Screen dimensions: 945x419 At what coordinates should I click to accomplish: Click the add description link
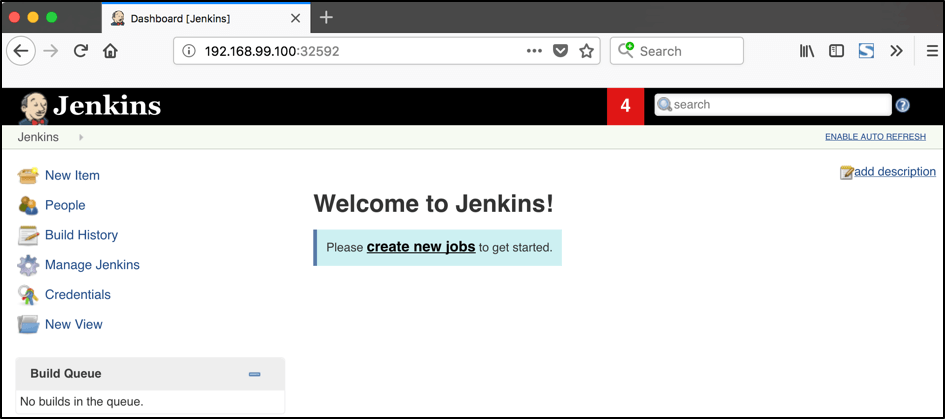point(895,172)
